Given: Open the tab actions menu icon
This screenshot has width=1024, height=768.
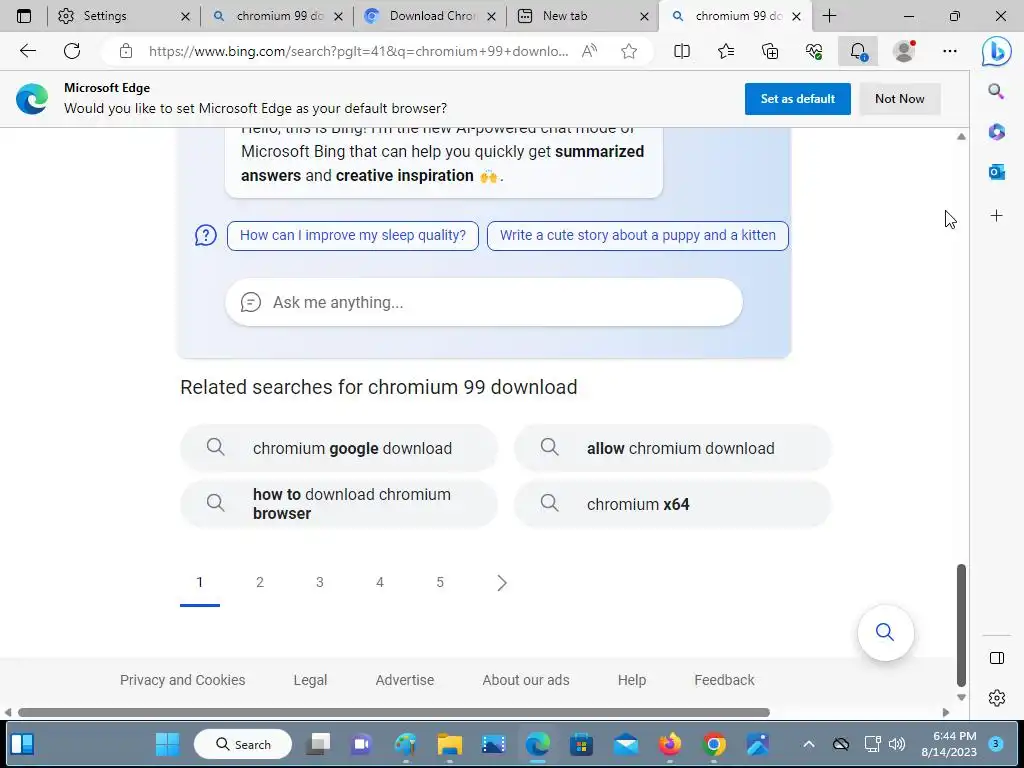Looking at the screenshot, I should [24, 16].
